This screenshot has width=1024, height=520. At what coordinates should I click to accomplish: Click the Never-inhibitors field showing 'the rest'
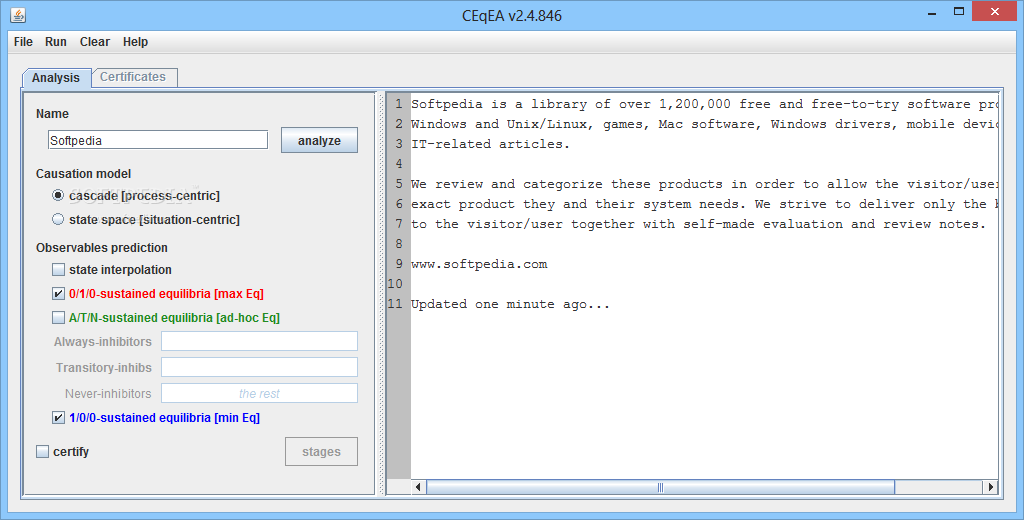[x=259, y=393]
